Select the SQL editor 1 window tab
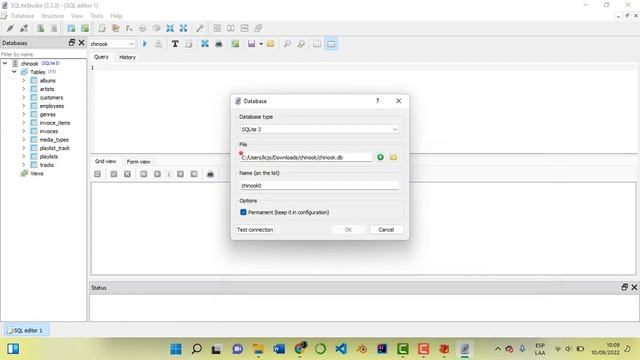This screenshot has height=360, width=640. pyautogui.click(x=27, y=330)
